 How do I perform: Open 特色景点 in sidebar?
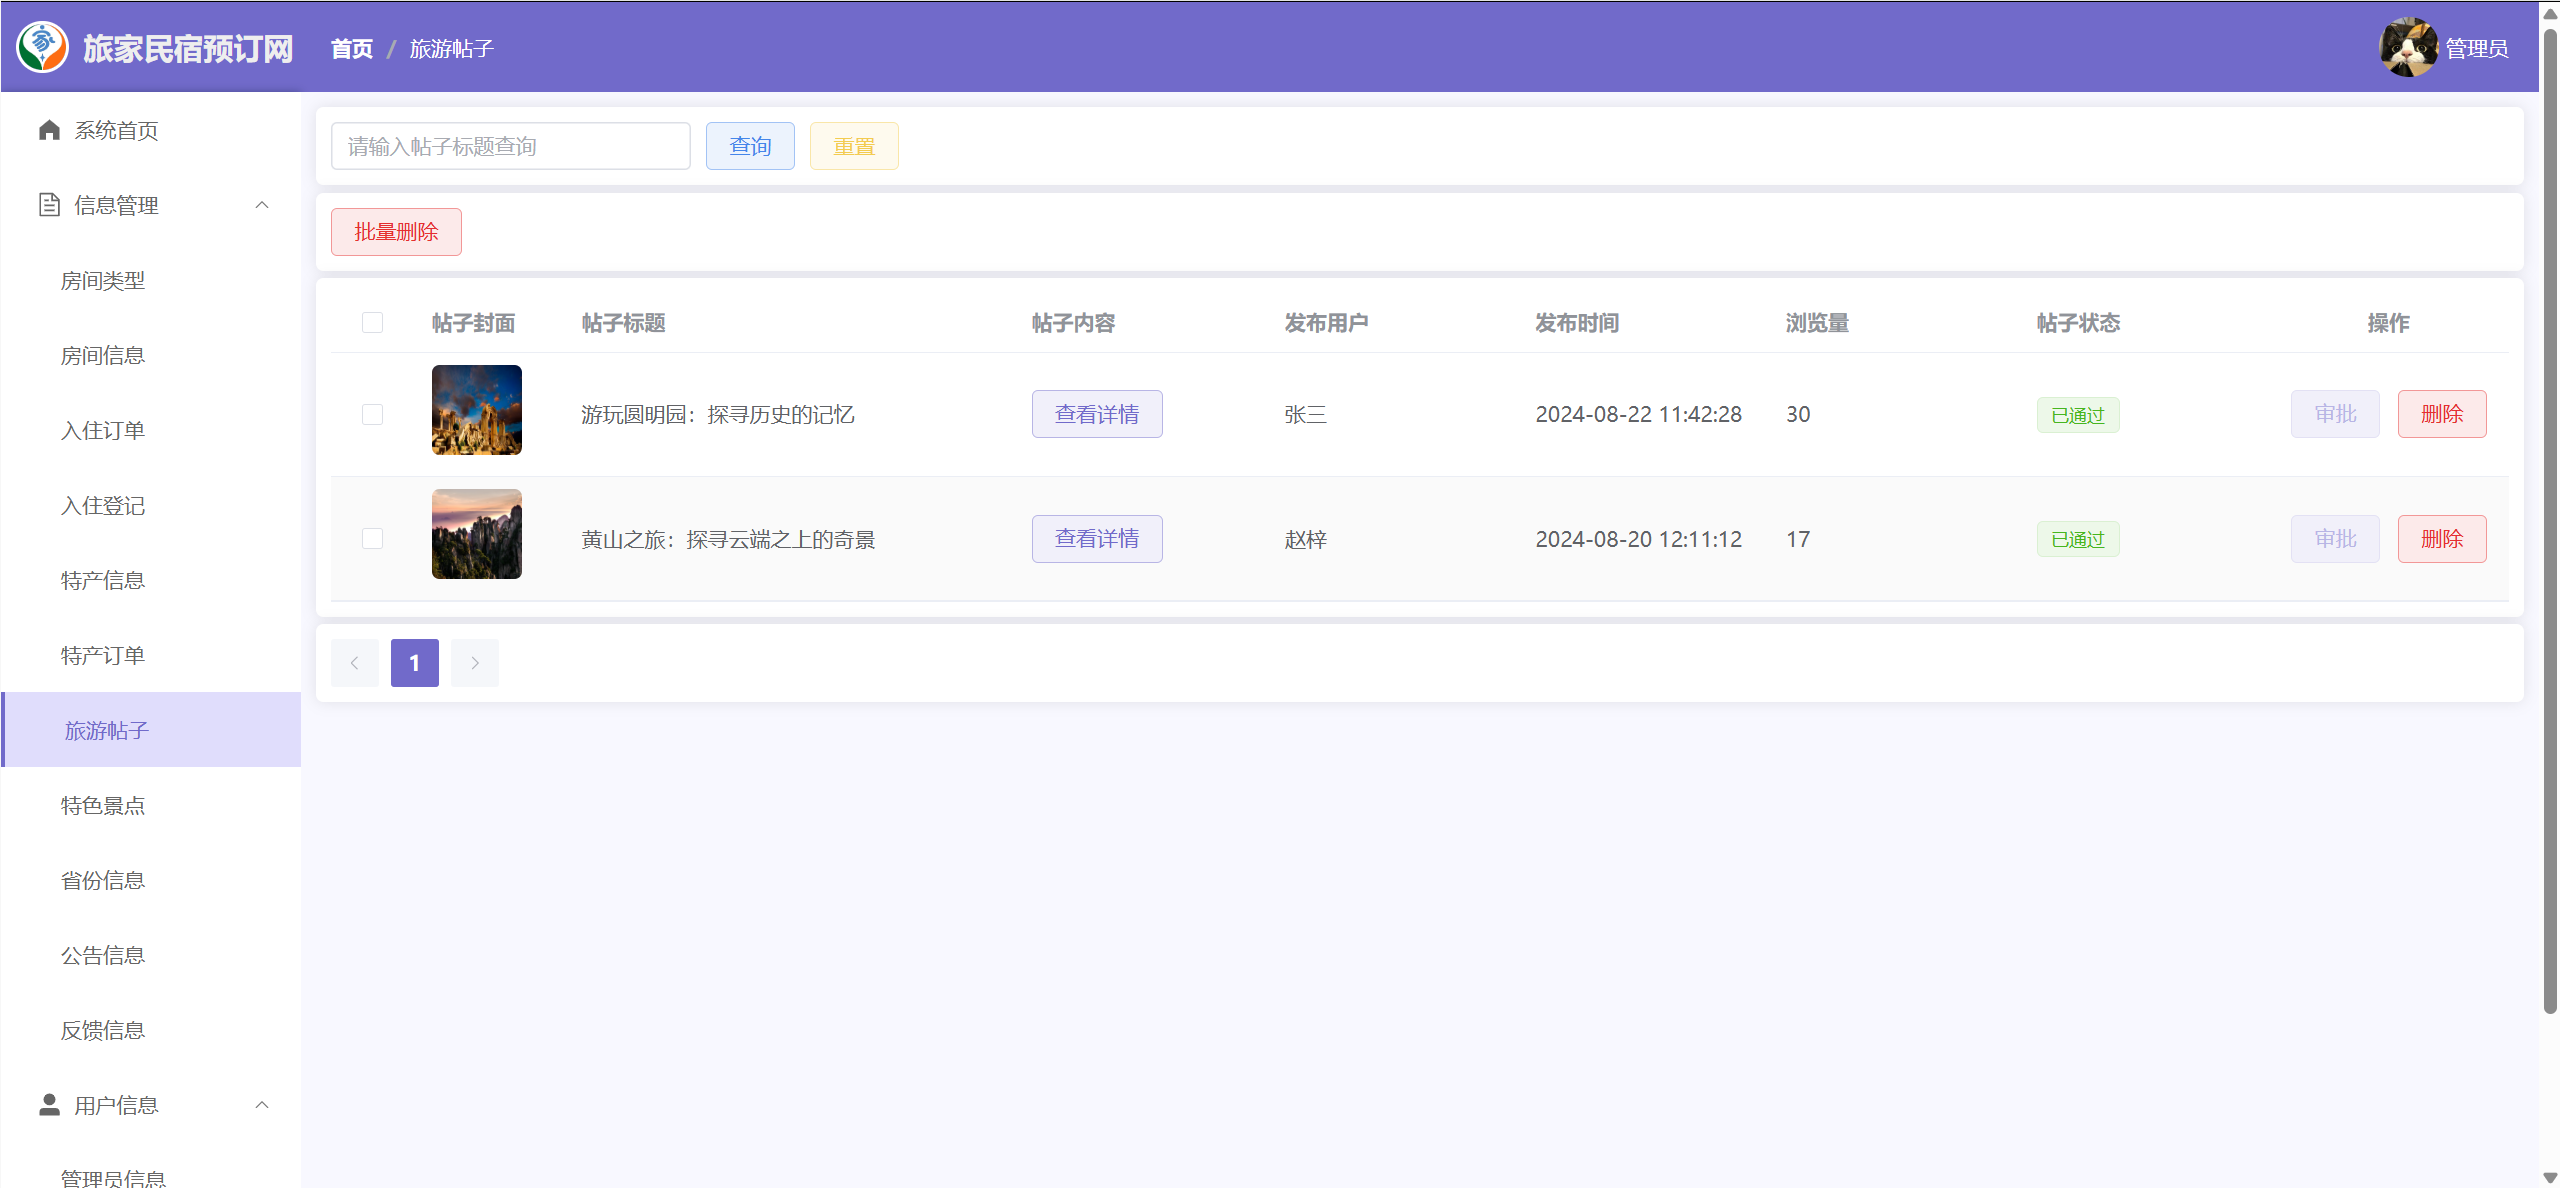pos(103,806)
